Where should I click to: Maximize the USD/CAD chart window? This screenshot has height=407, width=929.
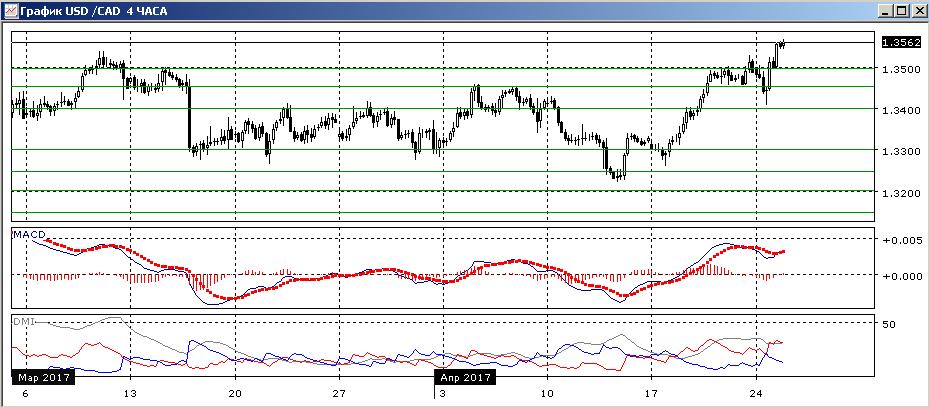click(x=901, y=11)
